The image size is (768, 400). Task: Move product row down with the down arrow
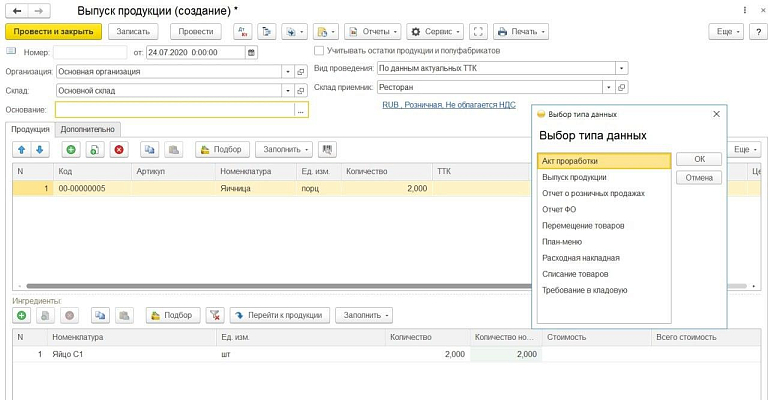pyautogui.click(x=39, y=149)
